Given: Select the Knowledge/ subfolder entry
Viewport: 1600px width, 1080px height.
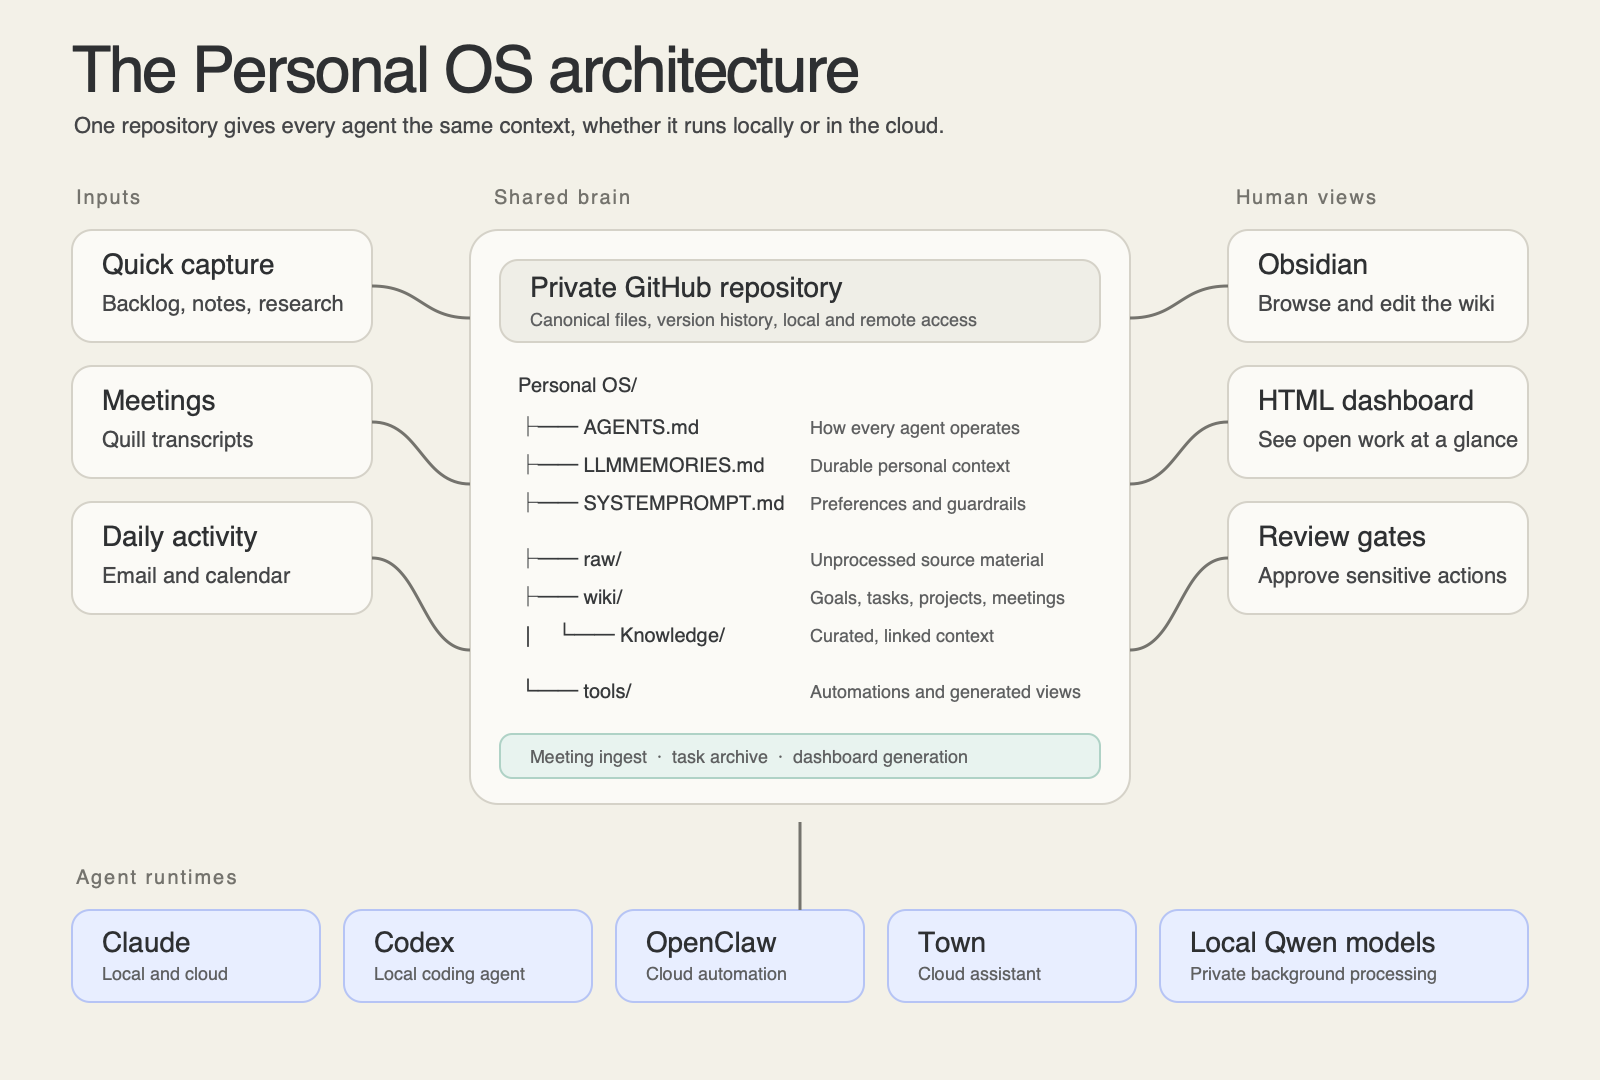Looking at the screenshot, I should 672,635.
